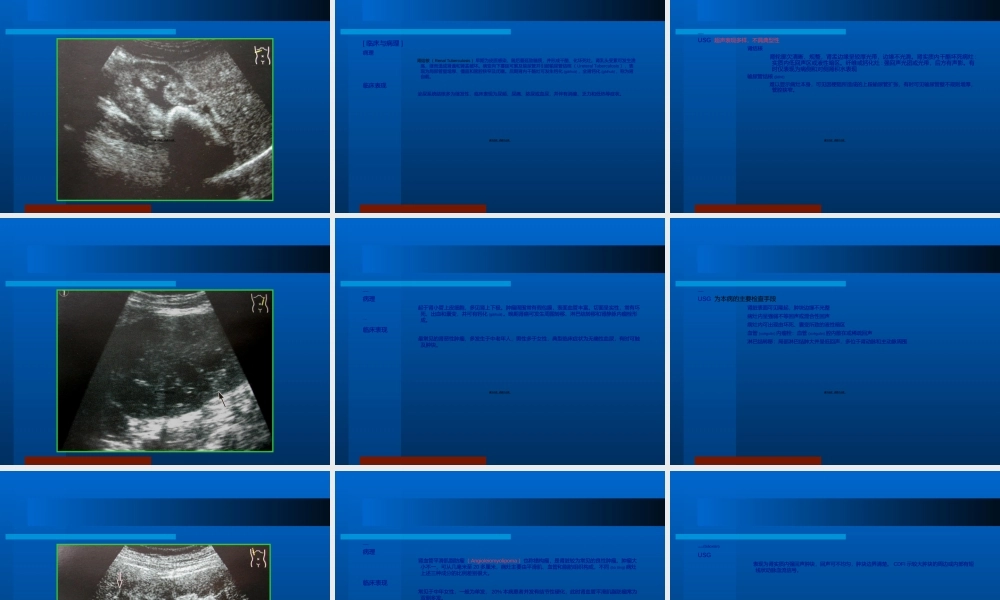1000x600 pixels.
Task: Click red bar at bottom of top-middle slide
Action: tap(422, 209)
